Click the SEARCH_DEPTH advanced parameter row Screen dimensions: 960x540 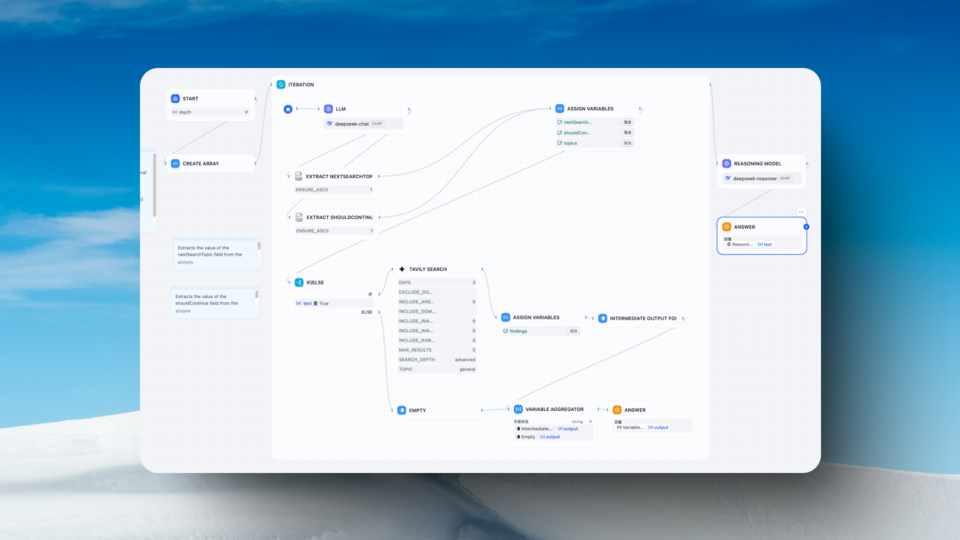[x=436, y=359]
